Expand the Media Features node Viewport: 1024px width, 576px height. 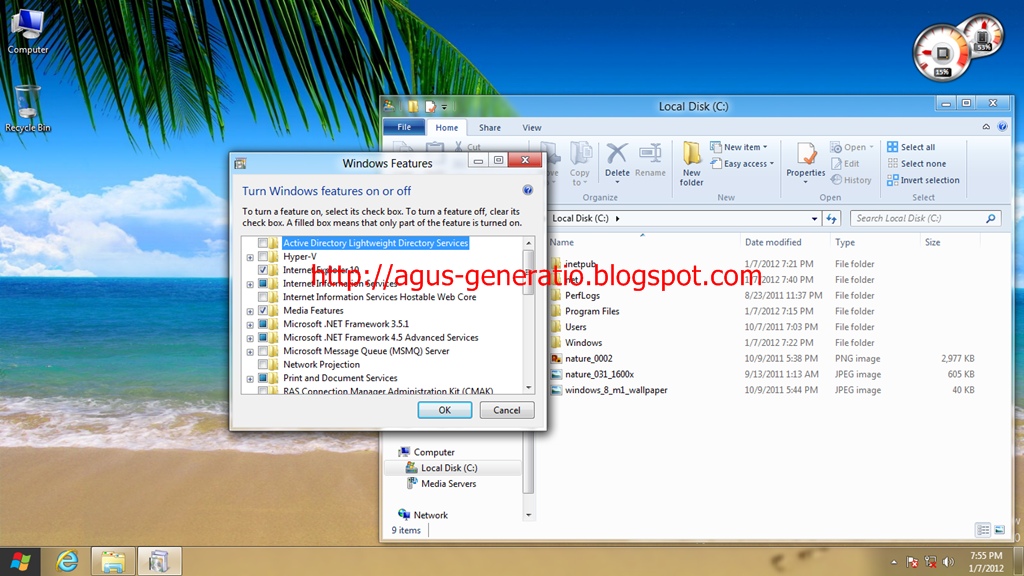250,311
